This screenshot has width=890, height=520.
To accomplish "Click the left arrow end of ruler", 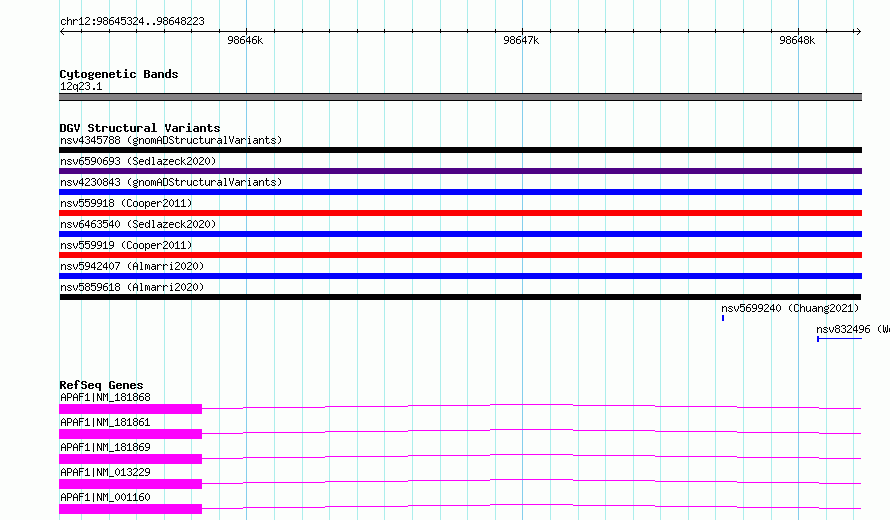I will [62, 31].
